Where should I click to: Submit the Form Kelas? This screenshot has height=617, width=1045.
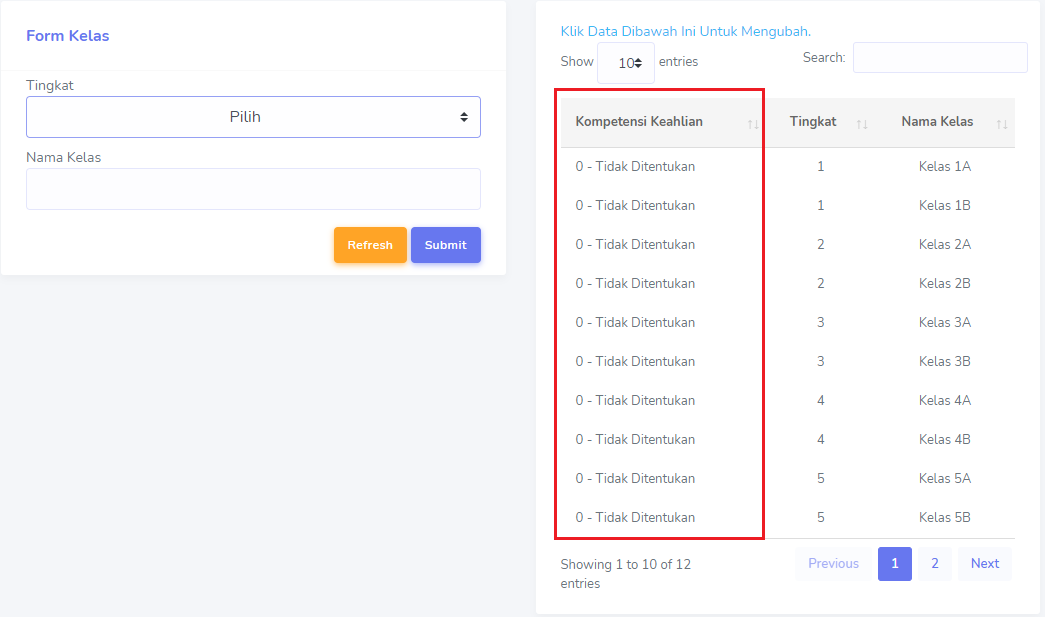[445, 245]
